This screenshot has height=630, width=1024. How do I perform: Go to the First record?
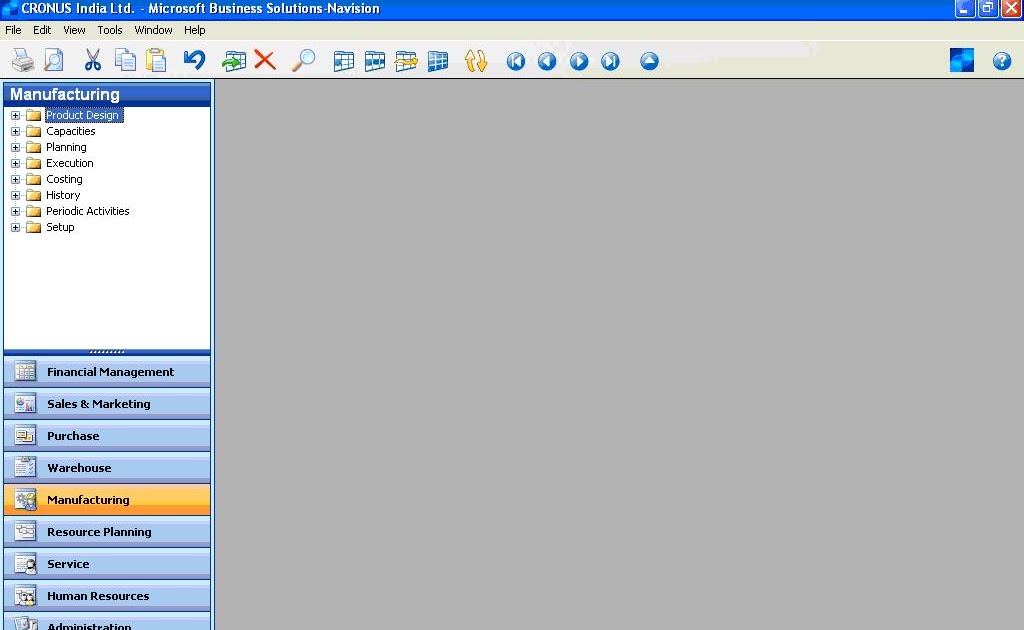516,61
